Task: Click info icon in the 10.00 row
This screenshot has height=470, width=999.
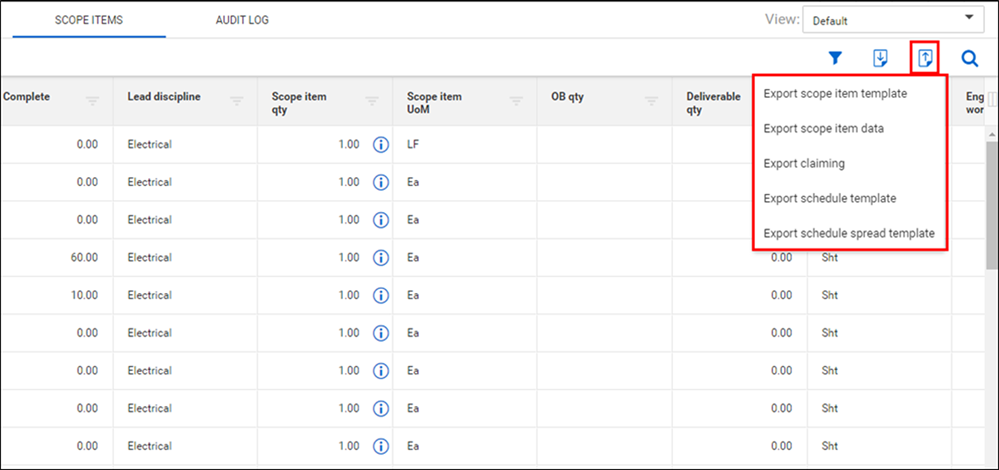Action: coord(380,295)
